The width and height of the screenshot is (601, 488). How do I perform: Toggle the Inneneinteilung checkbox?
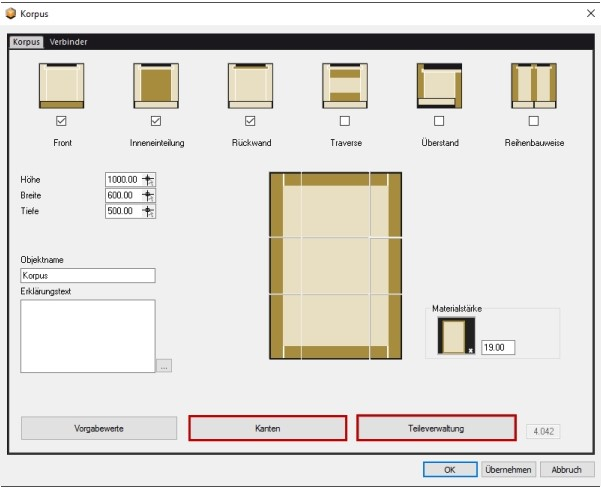tap(155, 121)
